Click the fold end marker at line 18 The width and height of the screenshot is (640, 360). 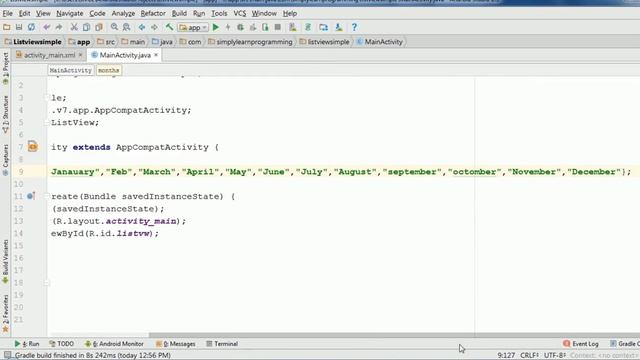(47, 282)
